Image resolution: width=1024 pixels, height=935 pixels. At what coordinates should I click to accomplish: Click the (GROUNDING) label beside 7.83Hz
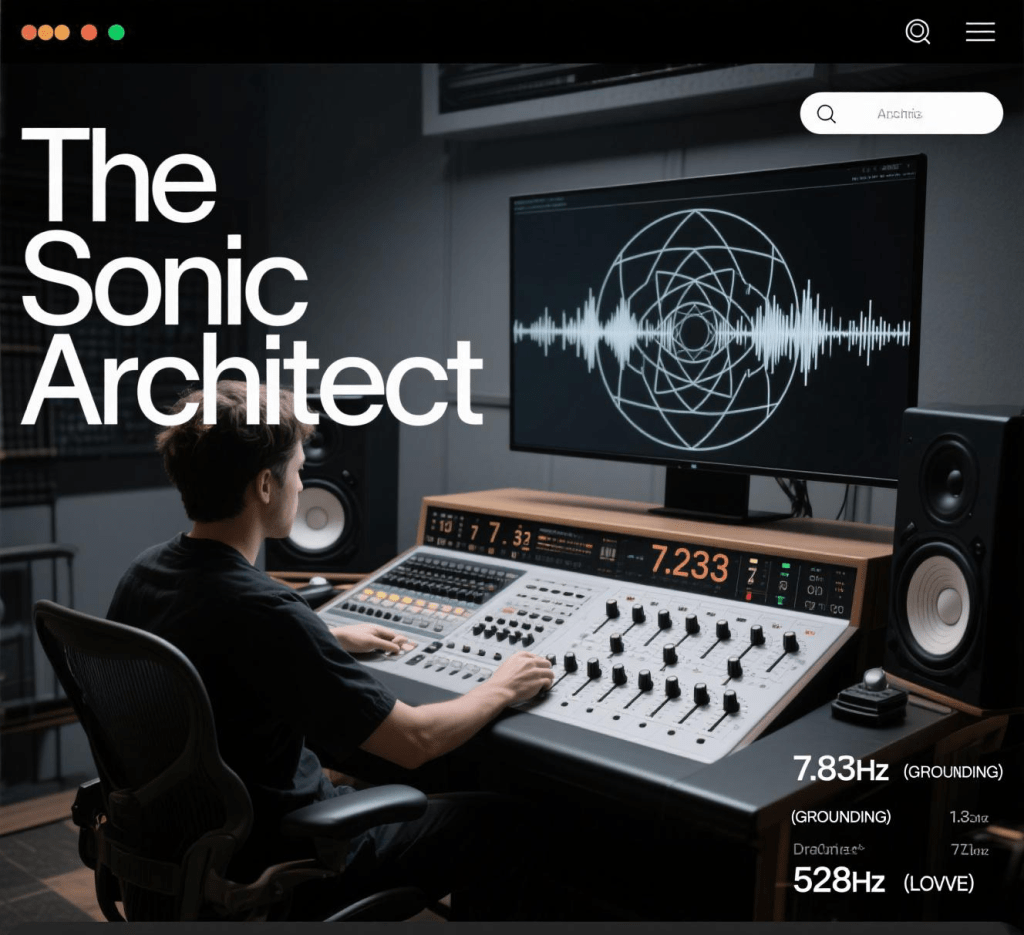pyautogui.click(x=952, y=772)
